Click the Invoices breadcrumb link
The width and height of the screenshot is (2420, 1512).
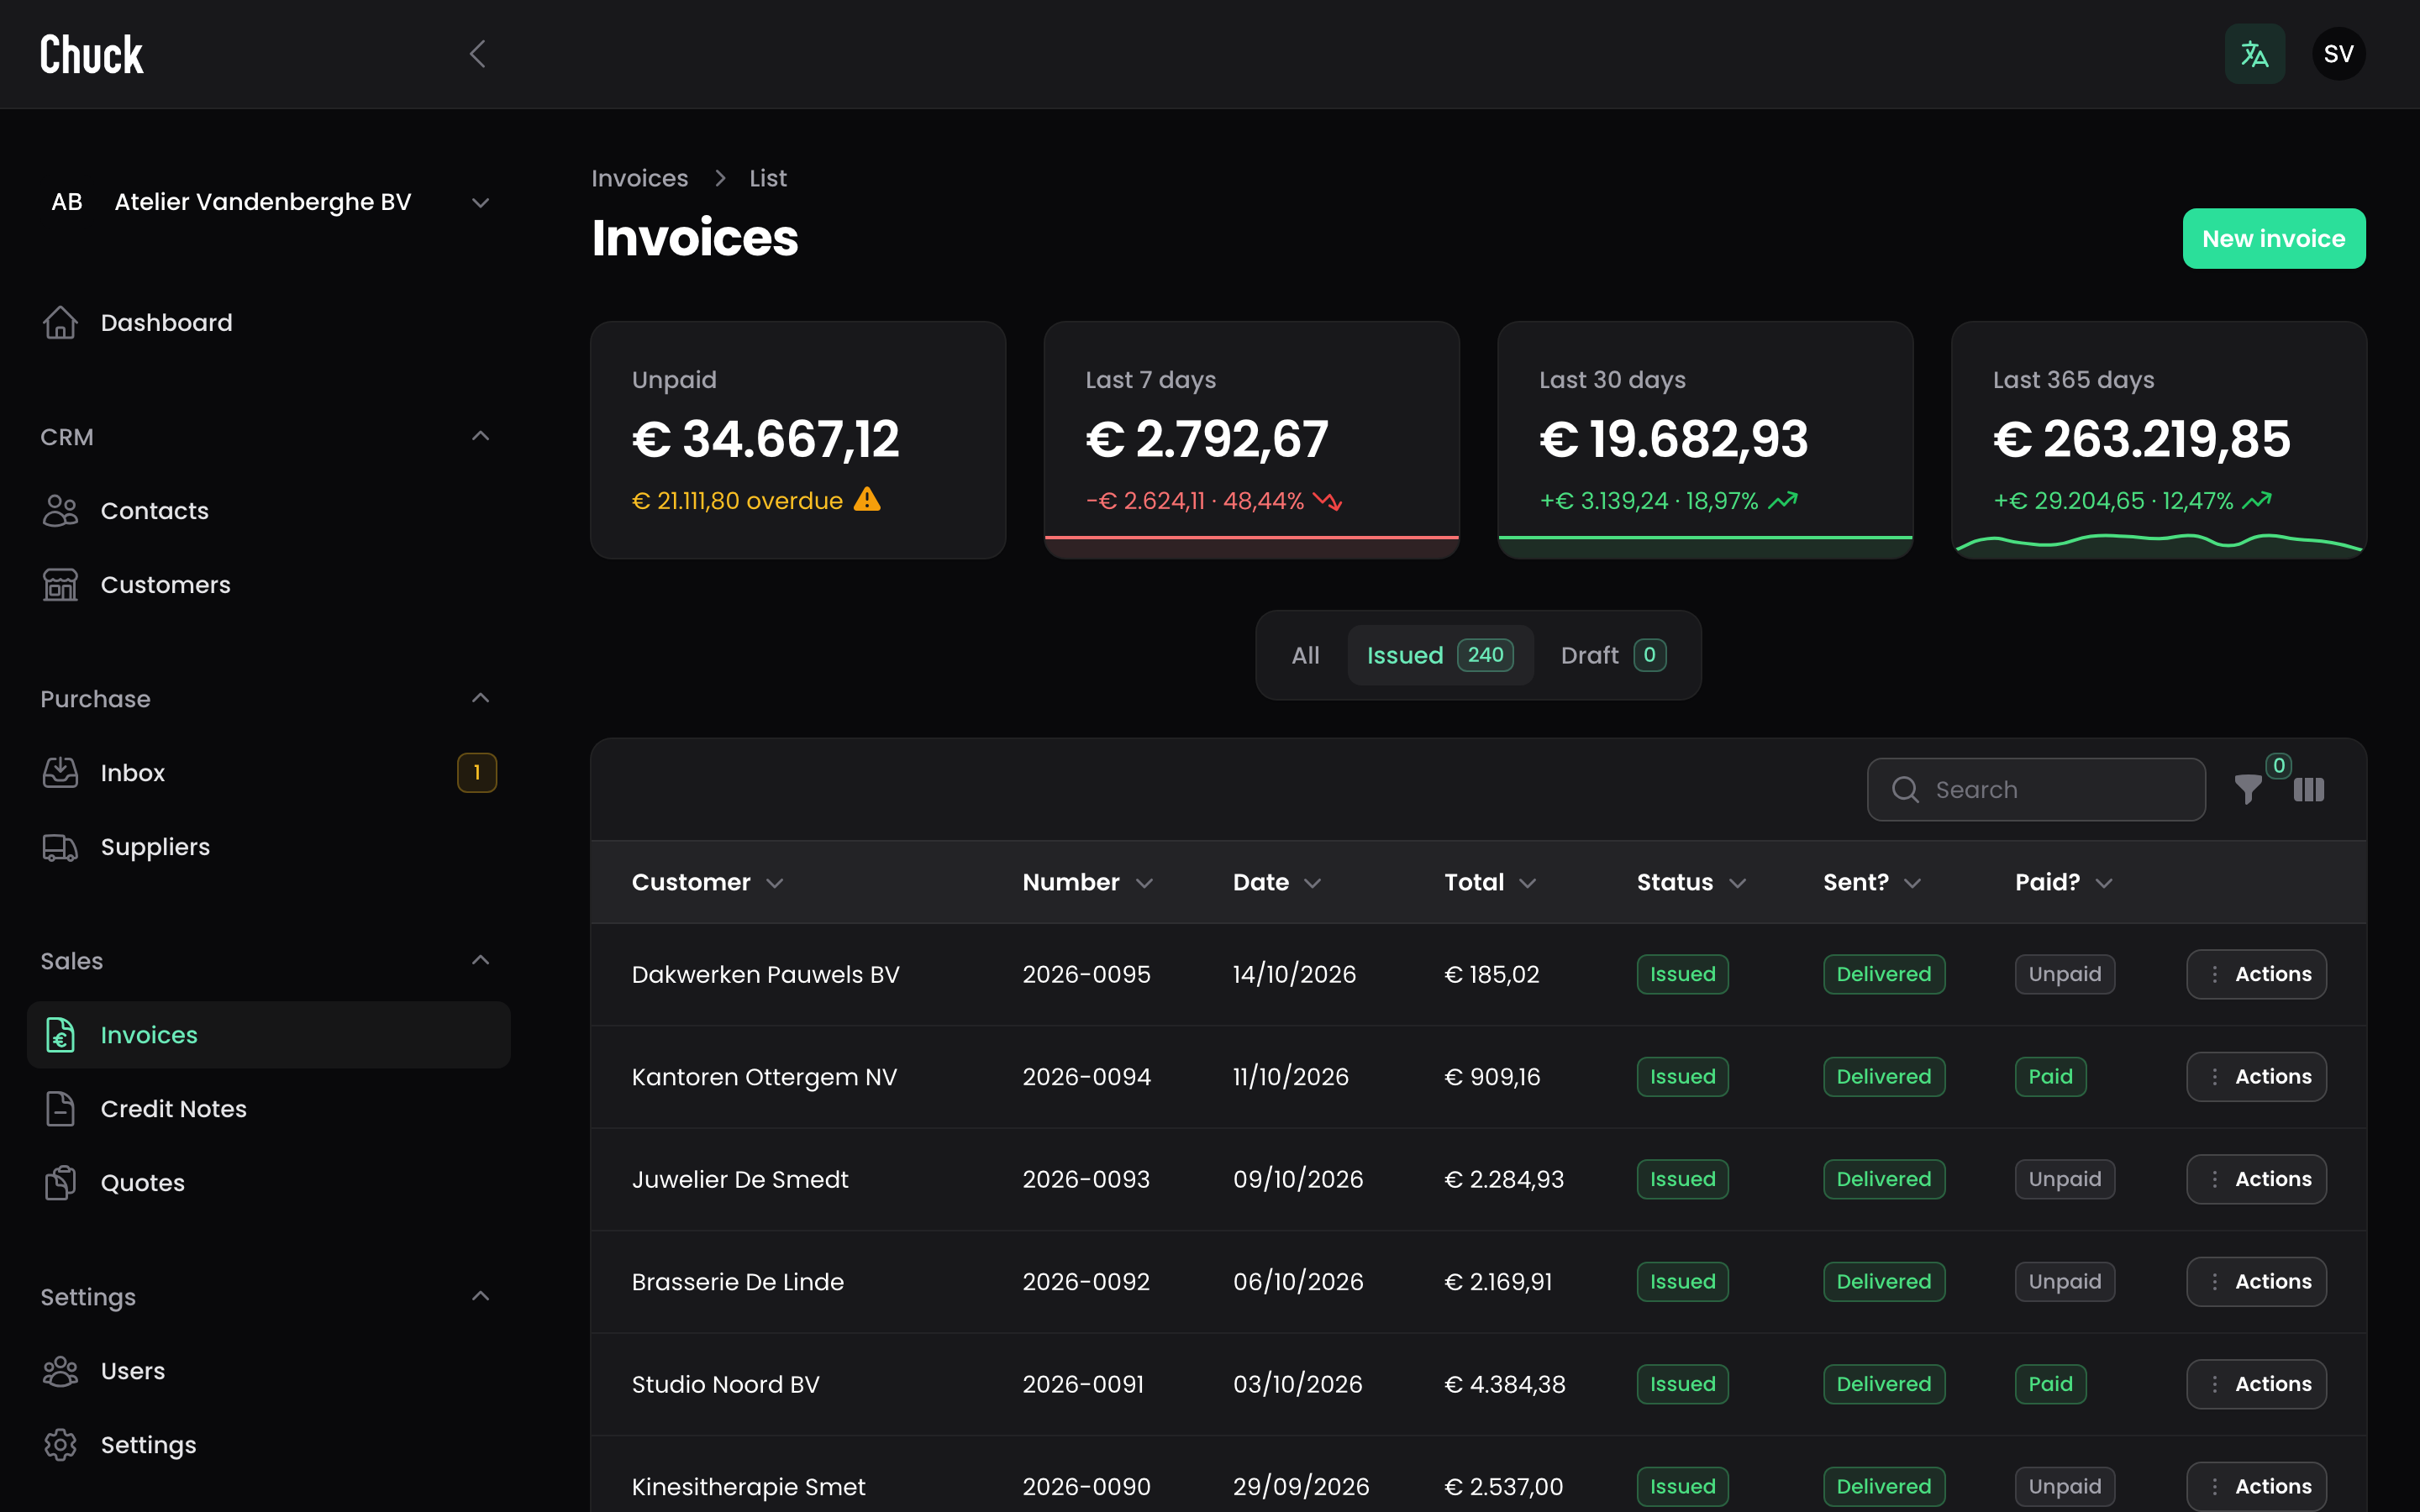640,178
